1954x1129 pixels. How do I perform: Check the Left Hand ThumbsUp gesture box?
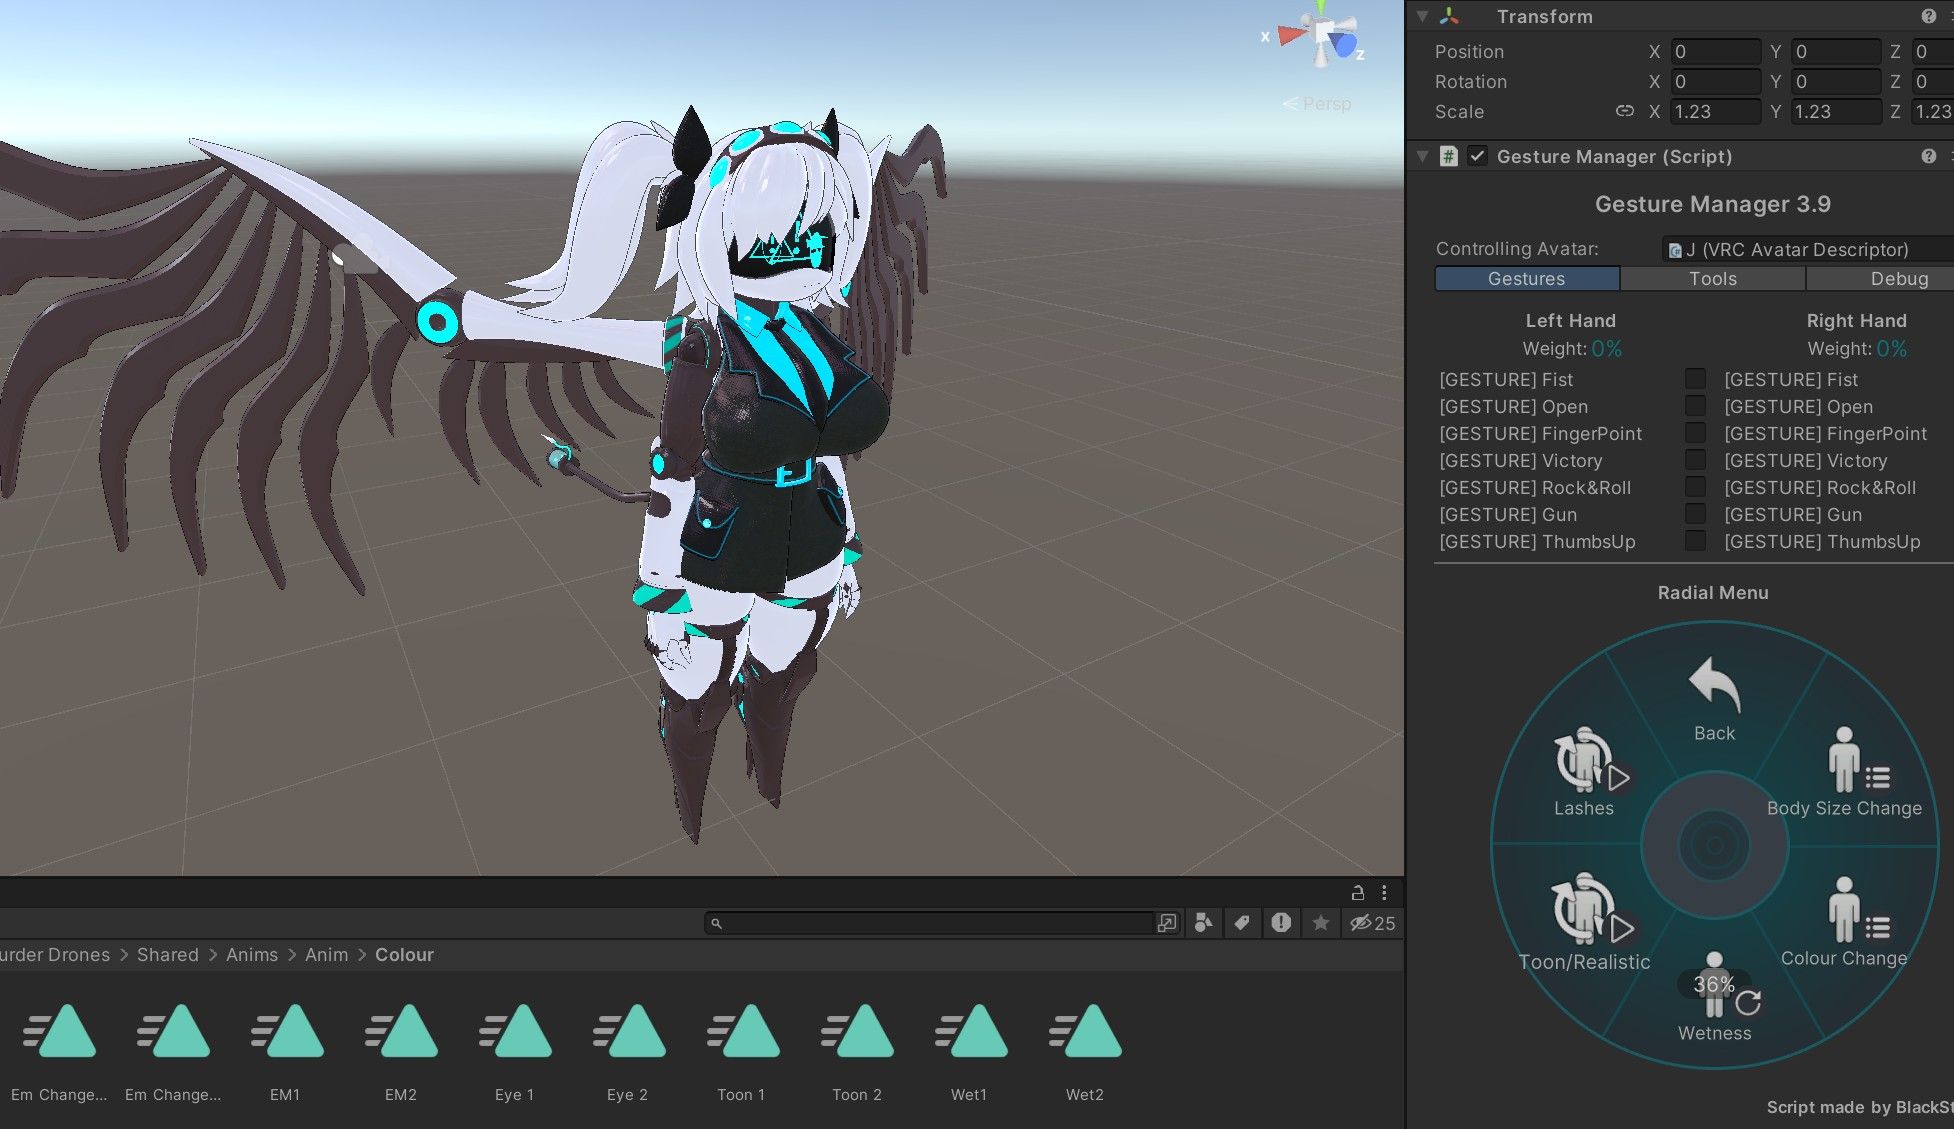tap(1695, 541)
